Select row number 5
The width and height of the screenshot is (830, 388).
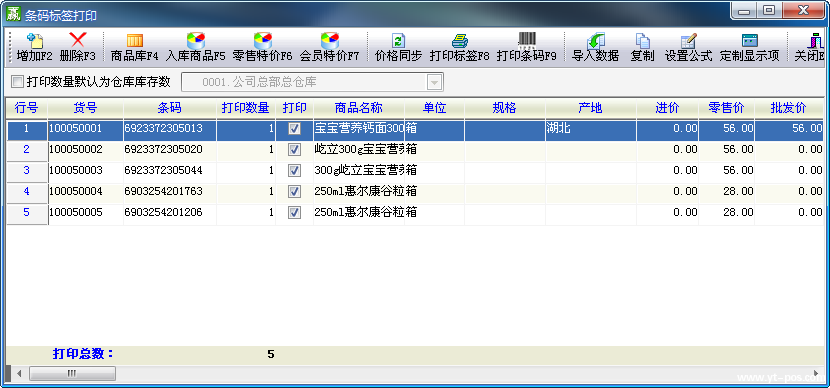[x=26, y=213]
